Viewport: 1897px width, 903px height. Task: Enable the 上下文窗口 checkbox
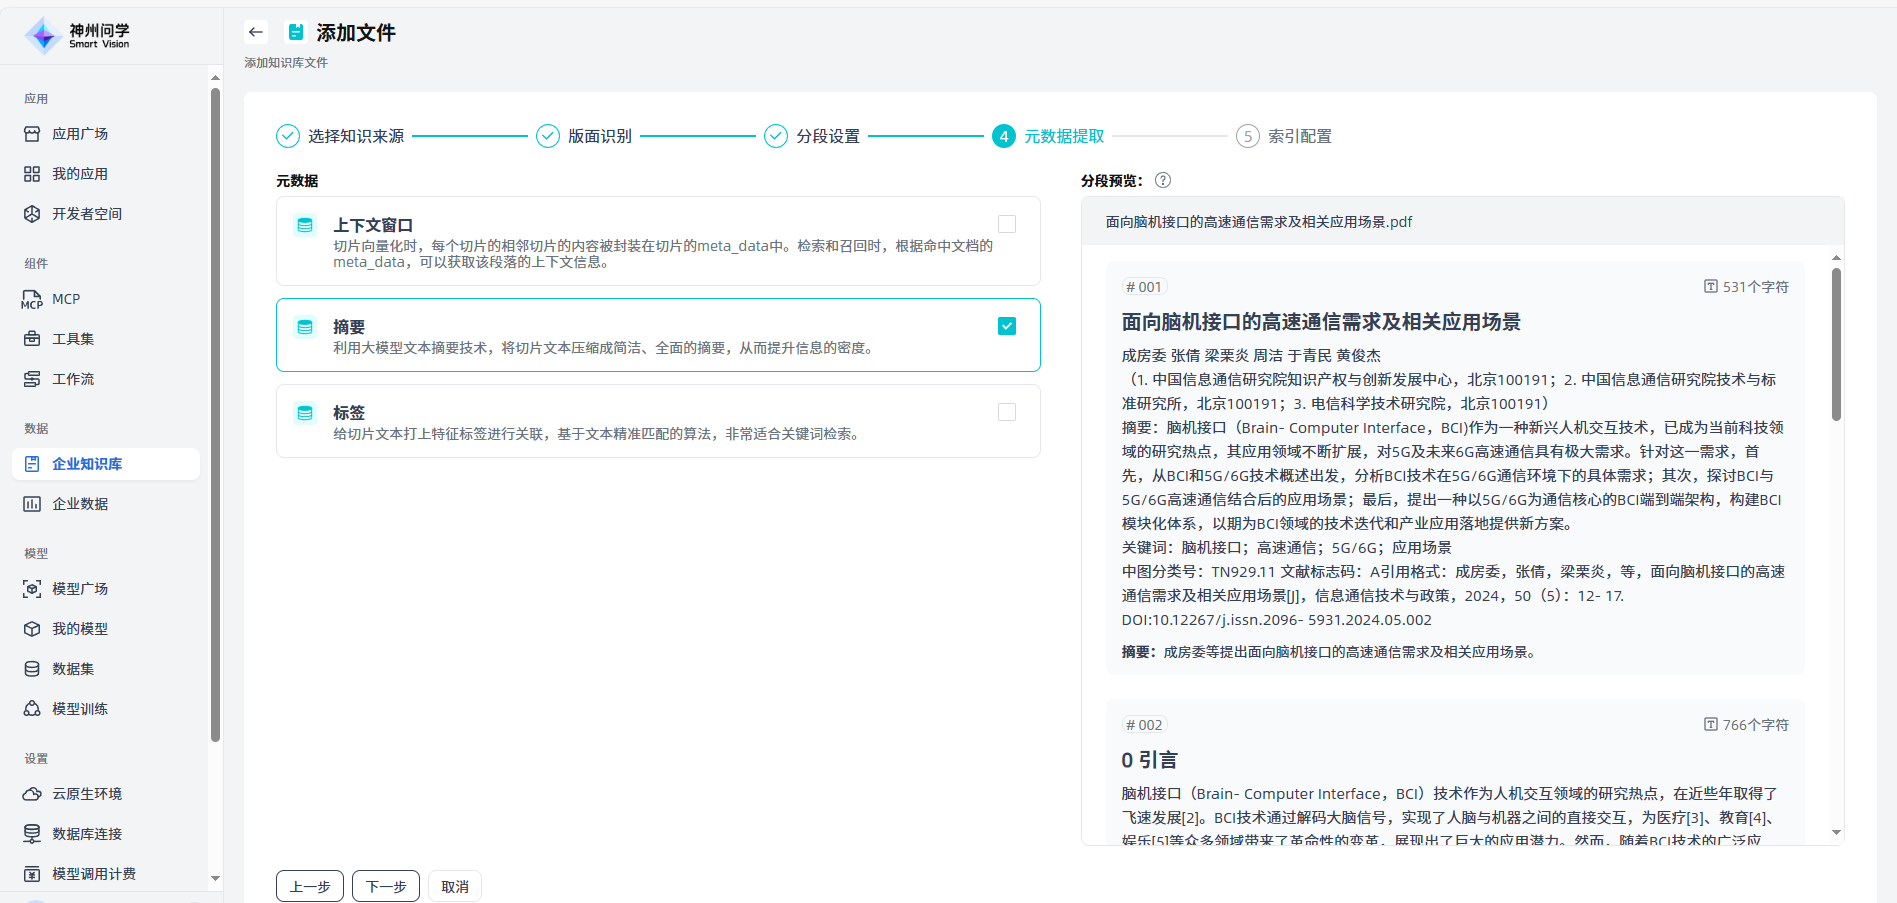pyautogui.click(x=1006, y=225)
